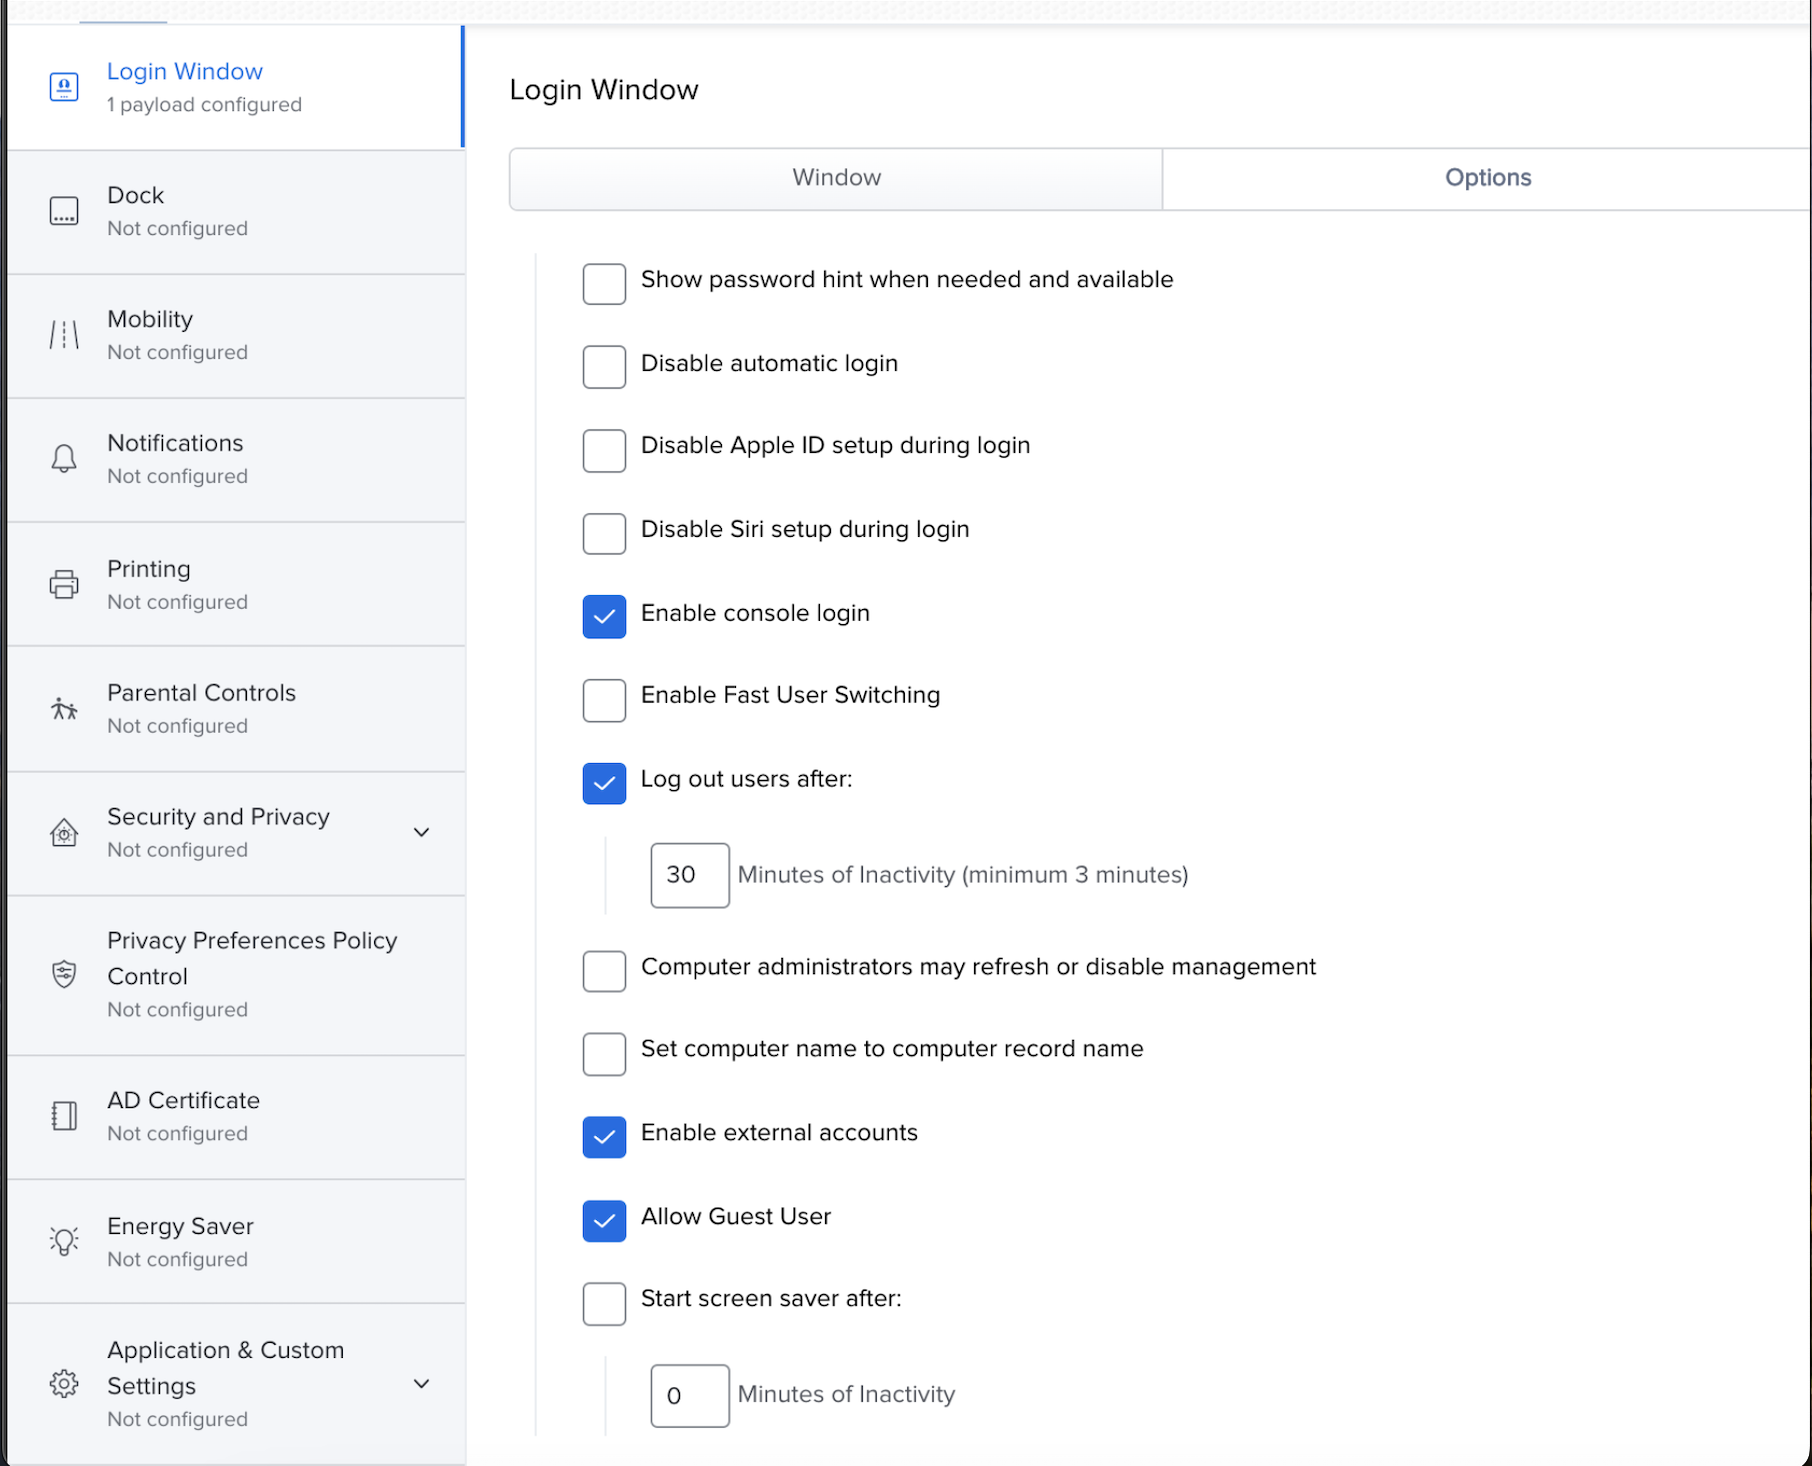This screenshot has width=1812, height=1466.
Task: Open the Notifications payload settings
Action: coord(236,460)
